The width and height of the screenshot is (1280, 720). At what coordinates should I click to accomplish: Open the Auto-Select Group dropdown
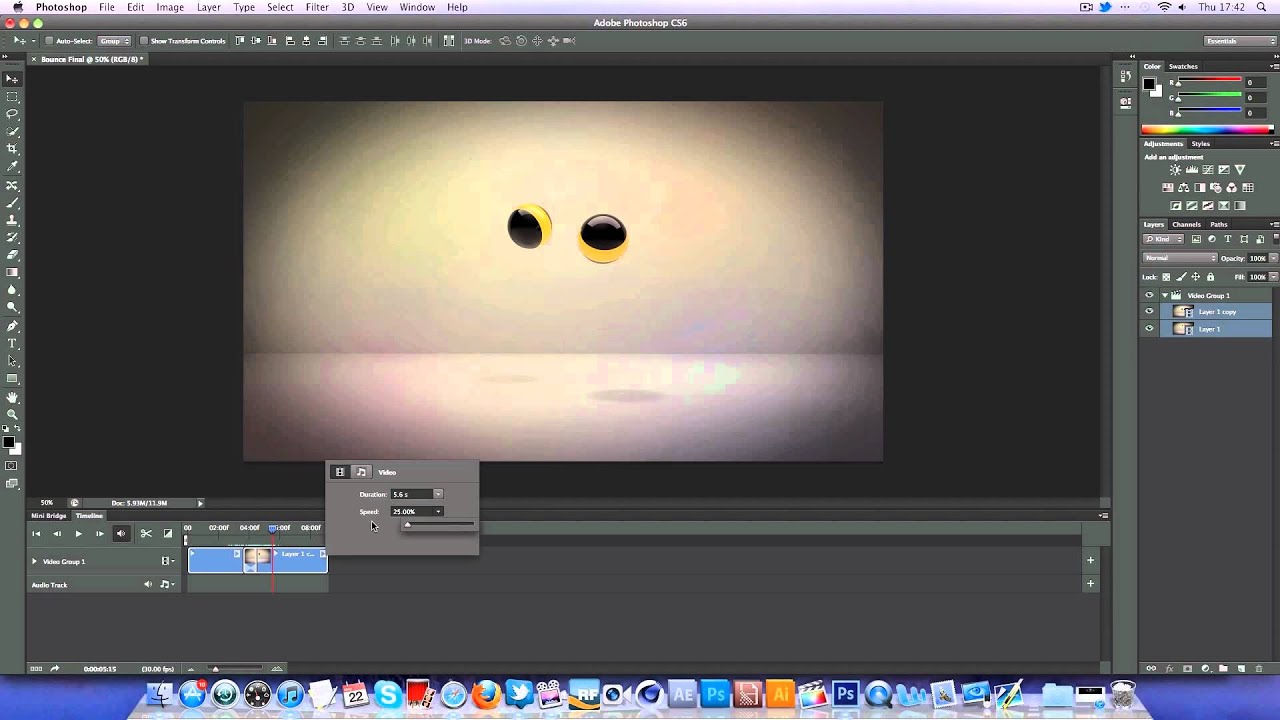pyautogui.click(x=114, y=41)
